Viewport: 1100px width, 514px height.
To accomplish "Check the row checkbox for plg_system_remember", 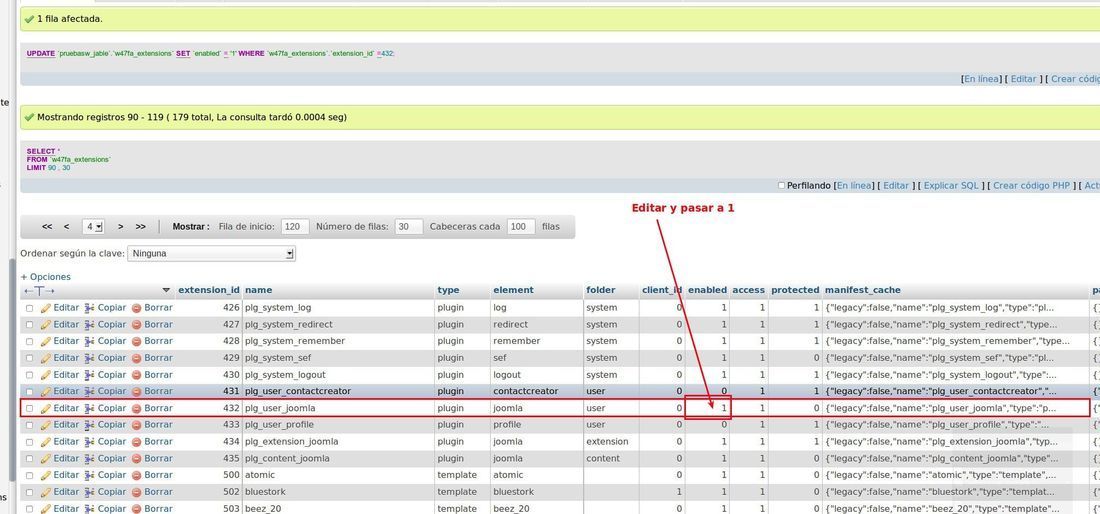I will pyautogui.click(x=29, y=341).
